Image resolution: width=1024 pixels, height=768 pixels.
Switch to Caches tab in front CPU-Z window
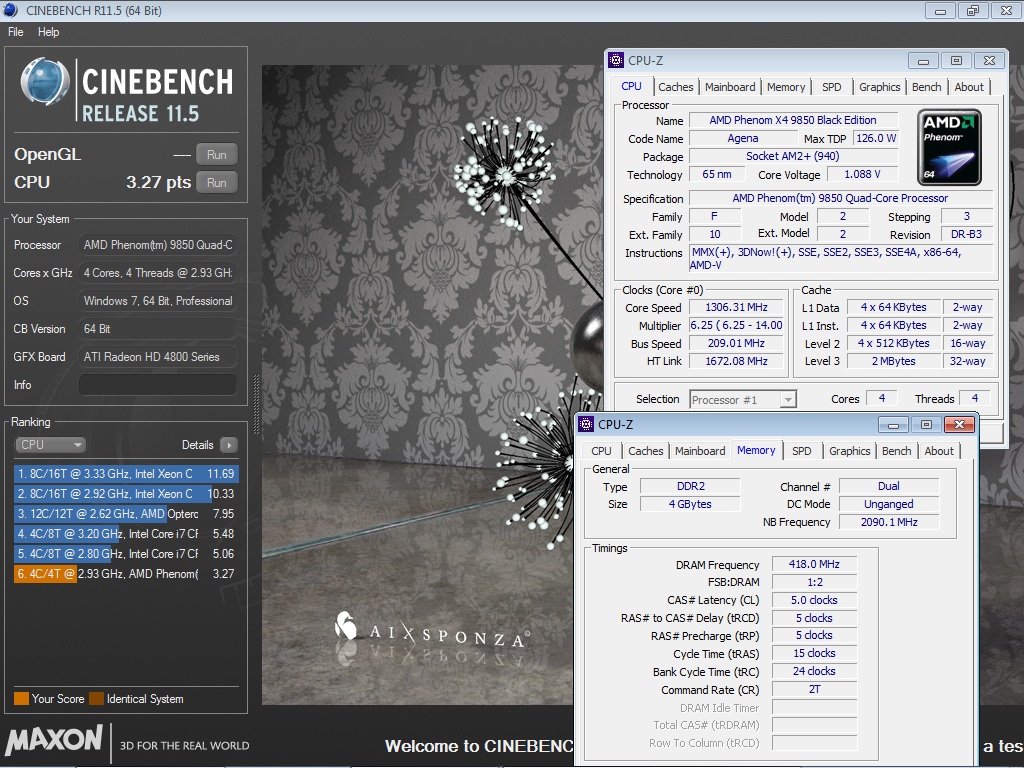[645, 451]
